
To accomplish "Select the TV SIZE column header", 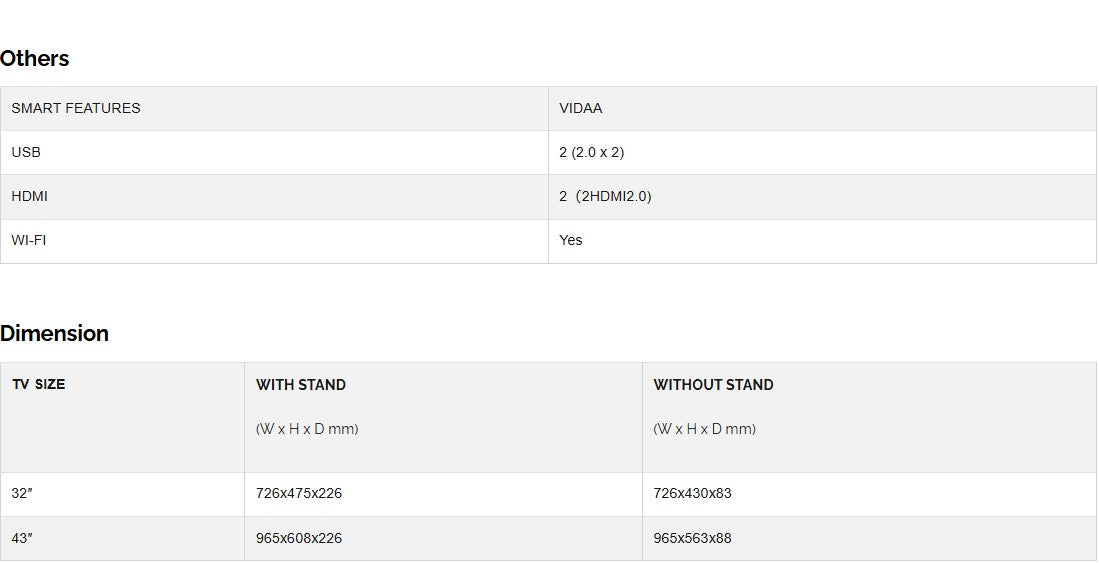I will tap(39, 384).
